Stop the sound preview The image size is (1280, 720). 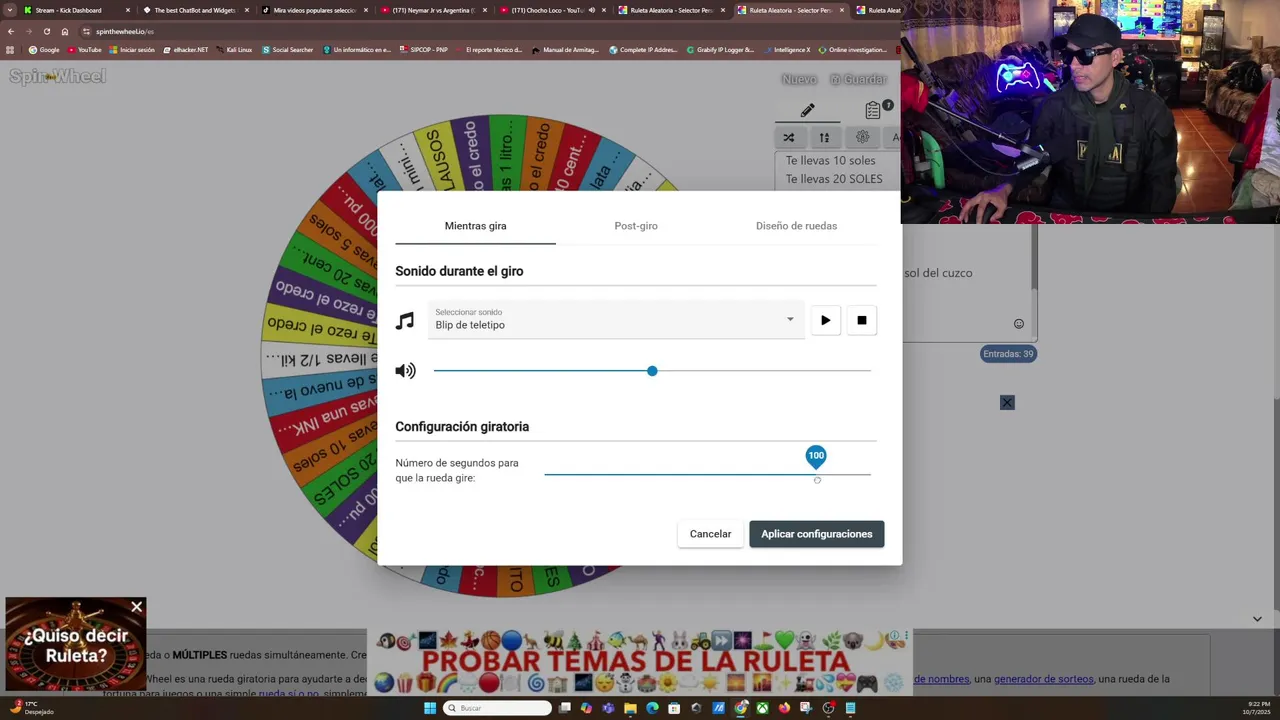click(x=862, y=320)
